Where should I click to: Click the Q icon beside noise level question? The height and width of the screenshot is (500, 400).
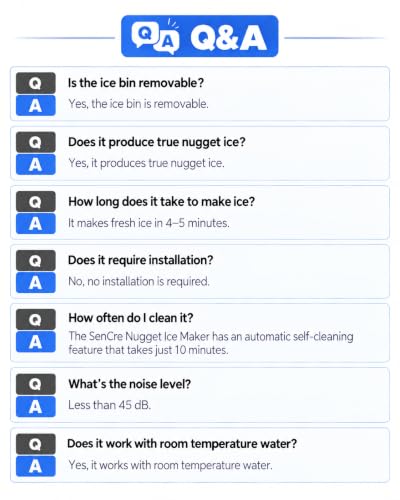(36, 384)
